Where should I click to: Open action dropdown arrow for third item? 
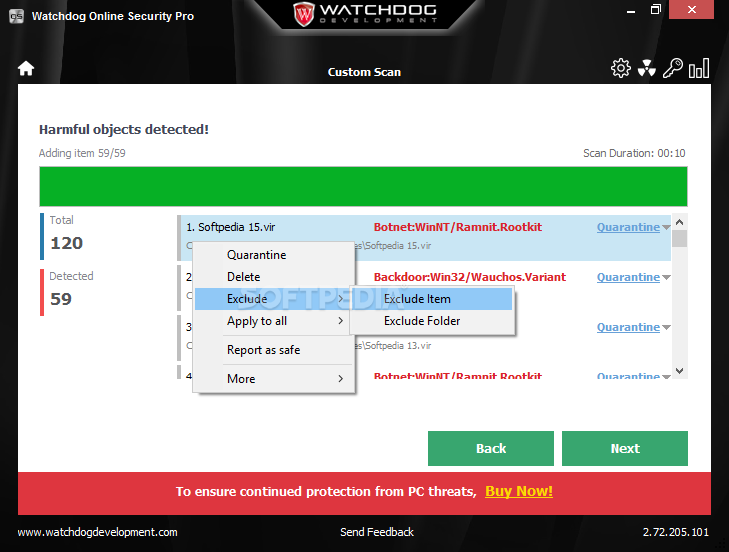click(x=666, y=328)
